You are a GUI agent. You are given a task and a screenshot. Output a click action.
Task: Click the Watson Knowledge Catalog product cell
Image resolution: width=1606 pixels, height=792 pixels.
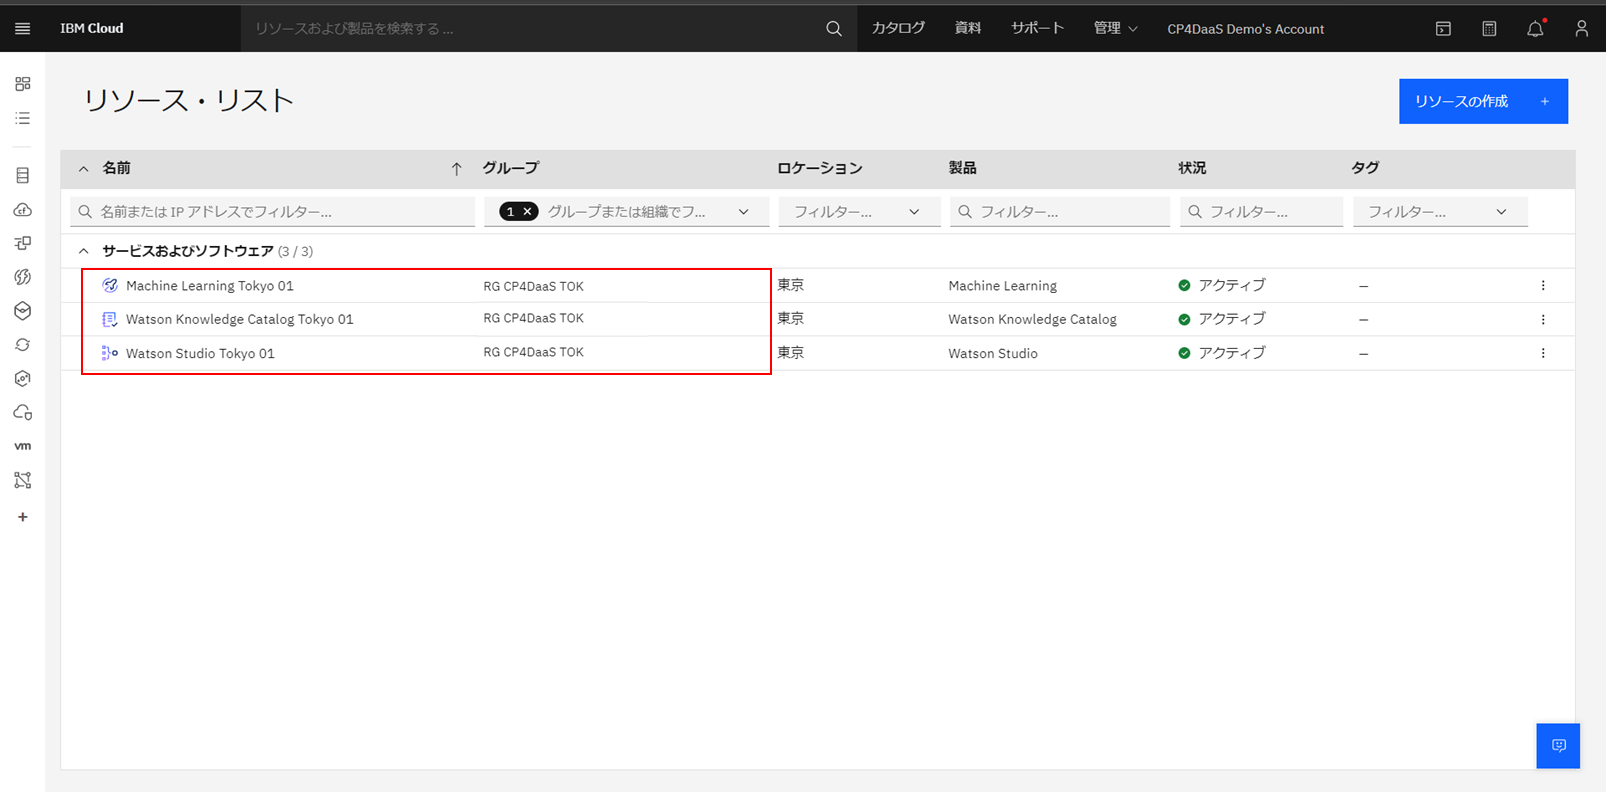[x=1032, y=320]
